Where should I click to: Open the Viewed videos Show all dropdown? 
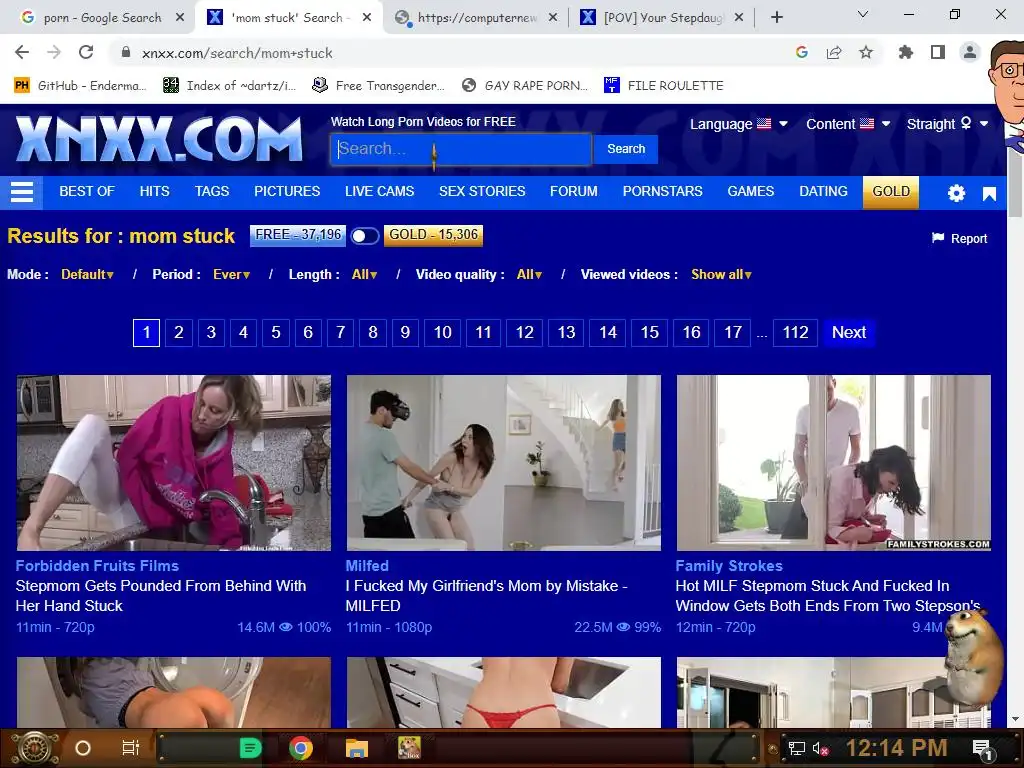click(x=721, y=274)
